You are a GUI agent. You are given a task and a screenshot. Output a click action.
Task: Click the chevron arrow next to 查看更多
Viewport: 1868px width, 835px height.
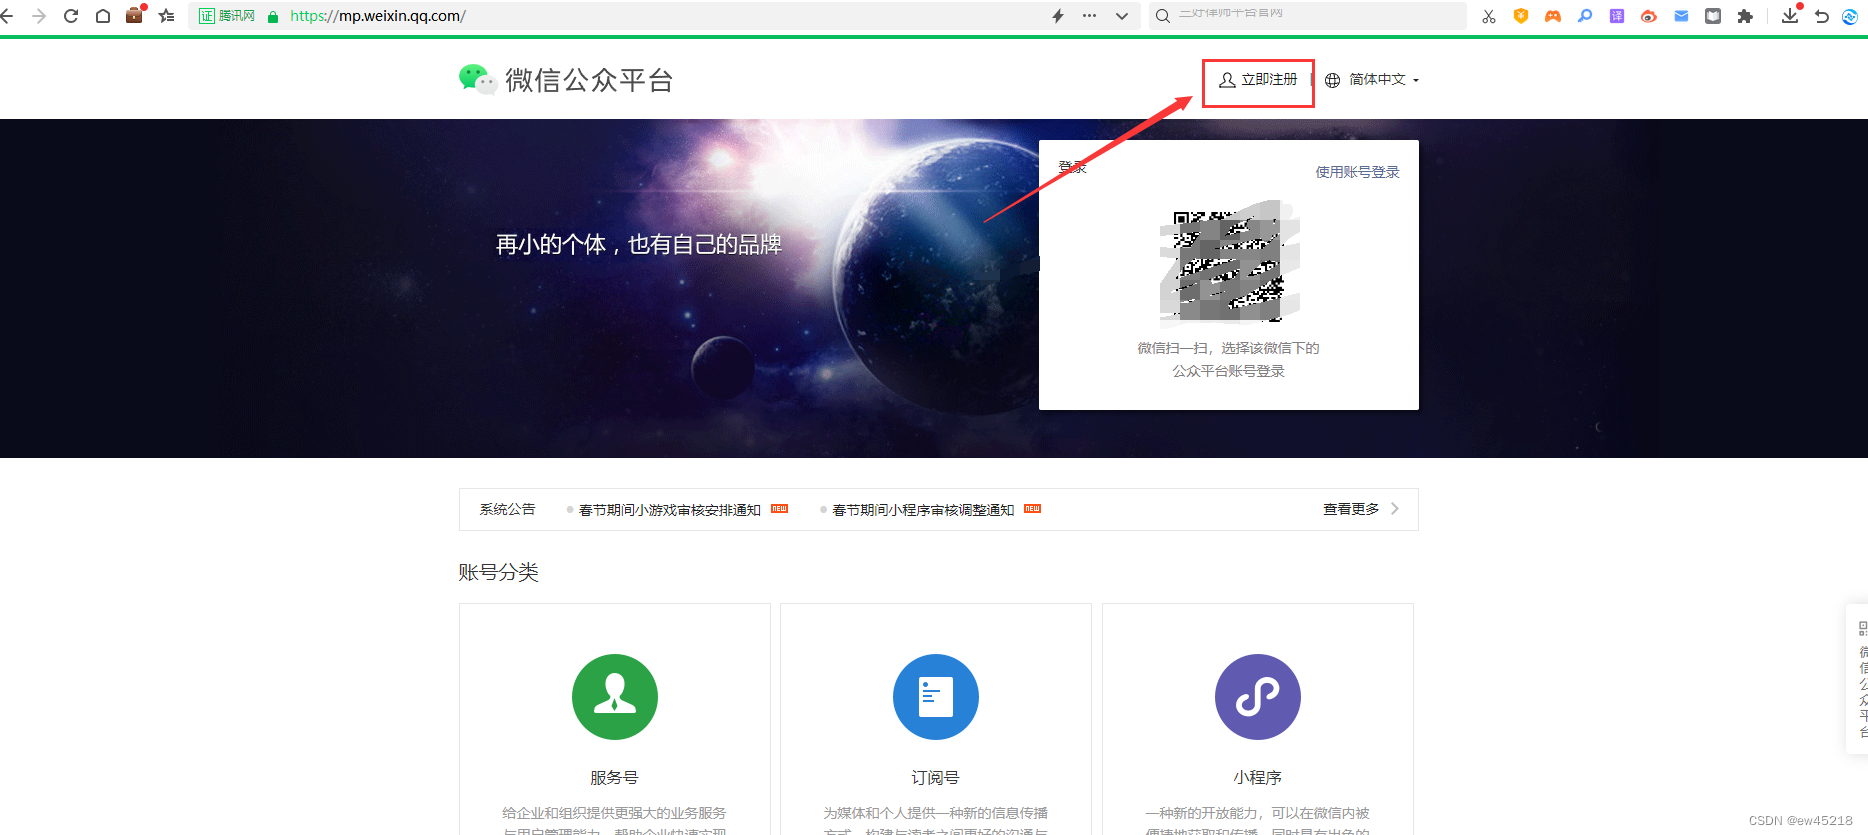point(1395,509)
